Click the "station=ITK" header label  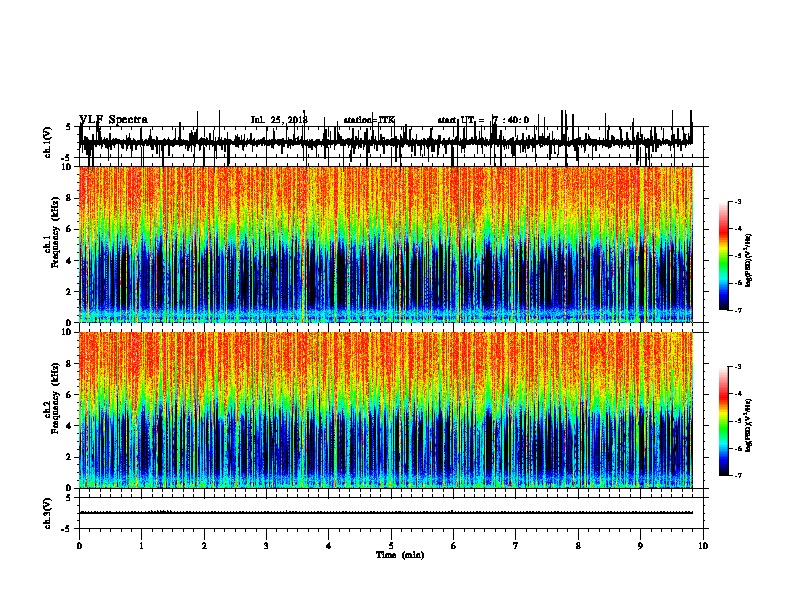coord(369,120)
